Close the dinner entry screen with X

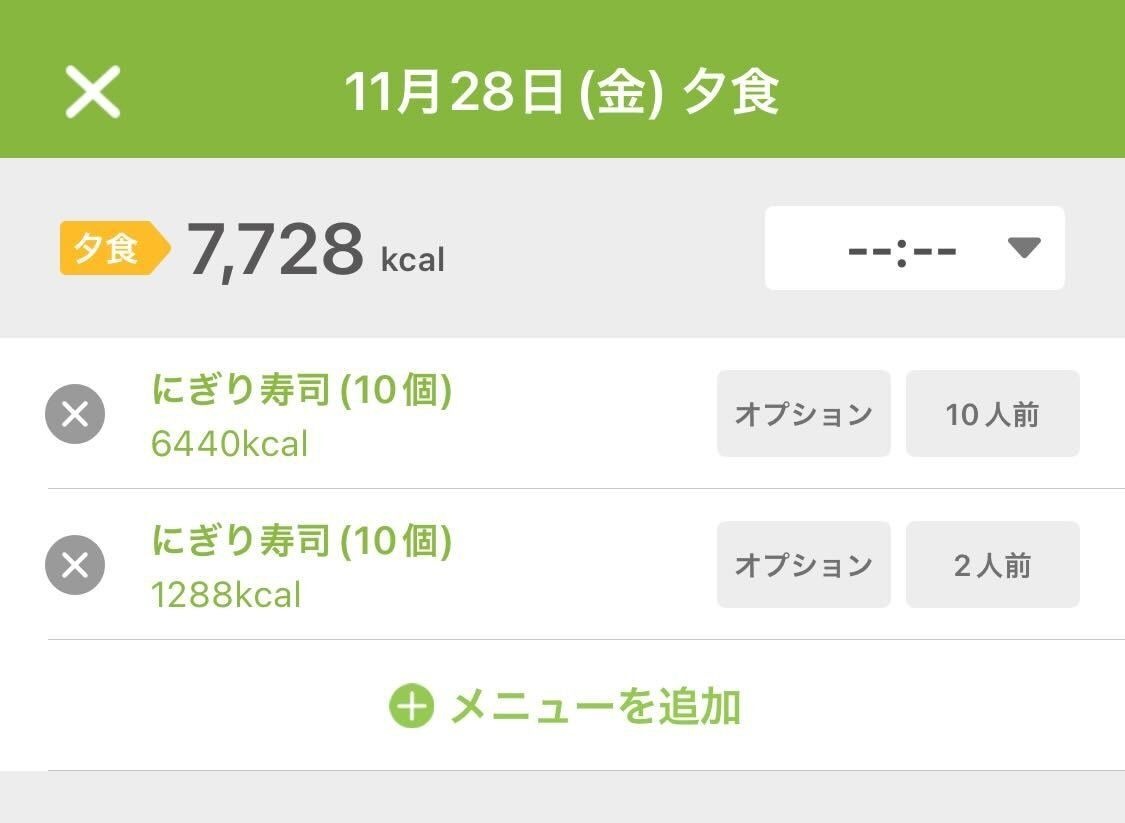click(93, 92)
